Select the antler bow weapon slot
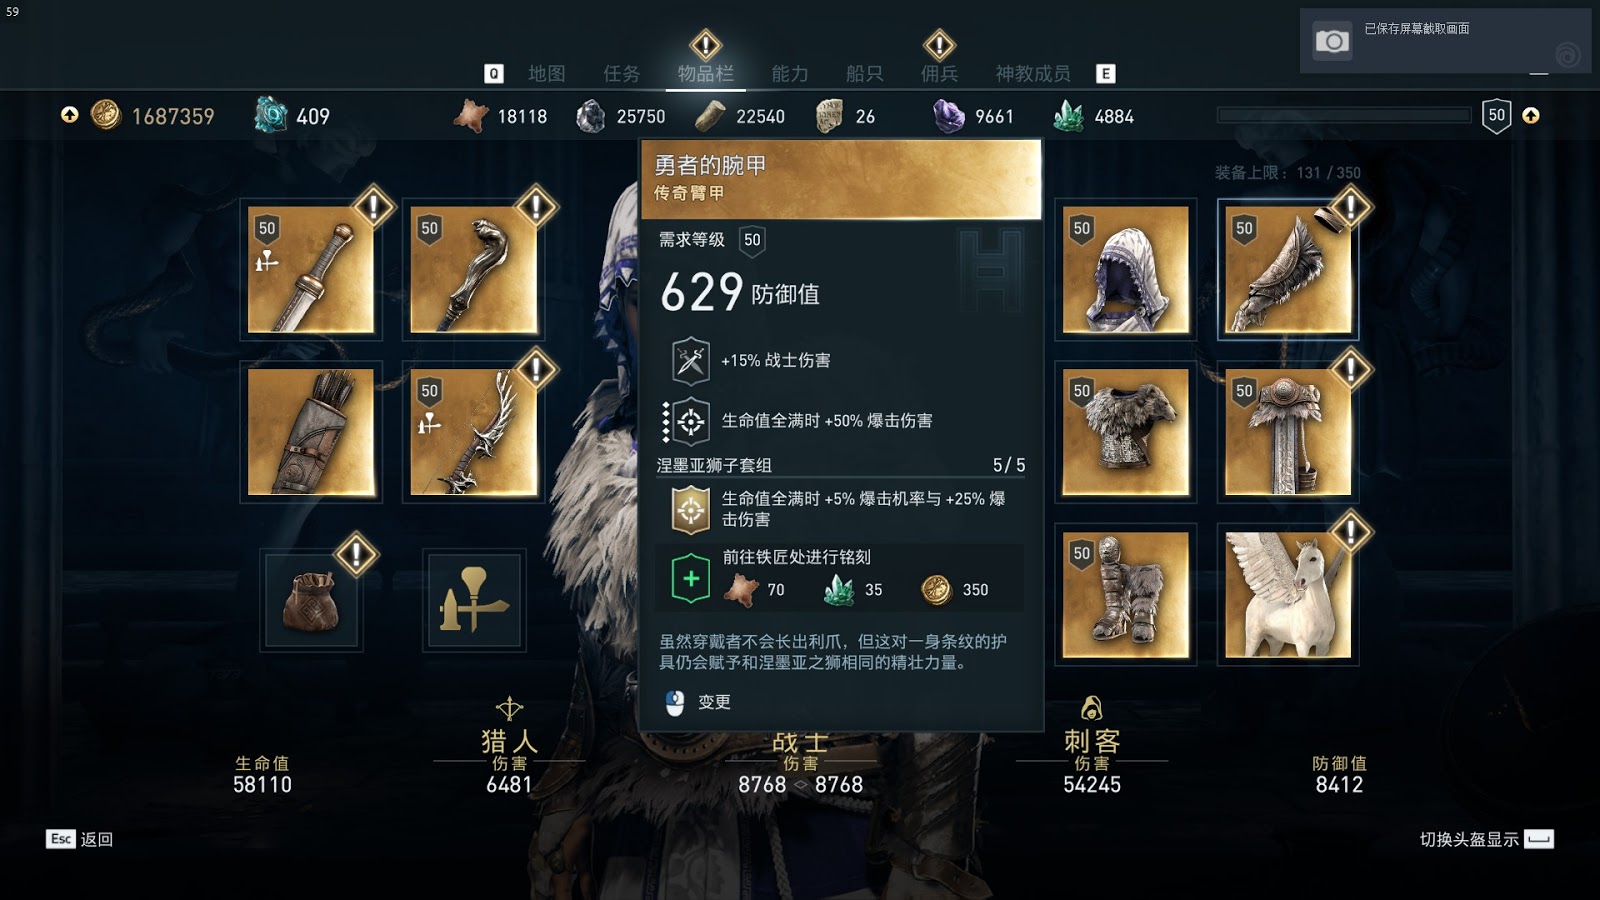 click(473, 432)
